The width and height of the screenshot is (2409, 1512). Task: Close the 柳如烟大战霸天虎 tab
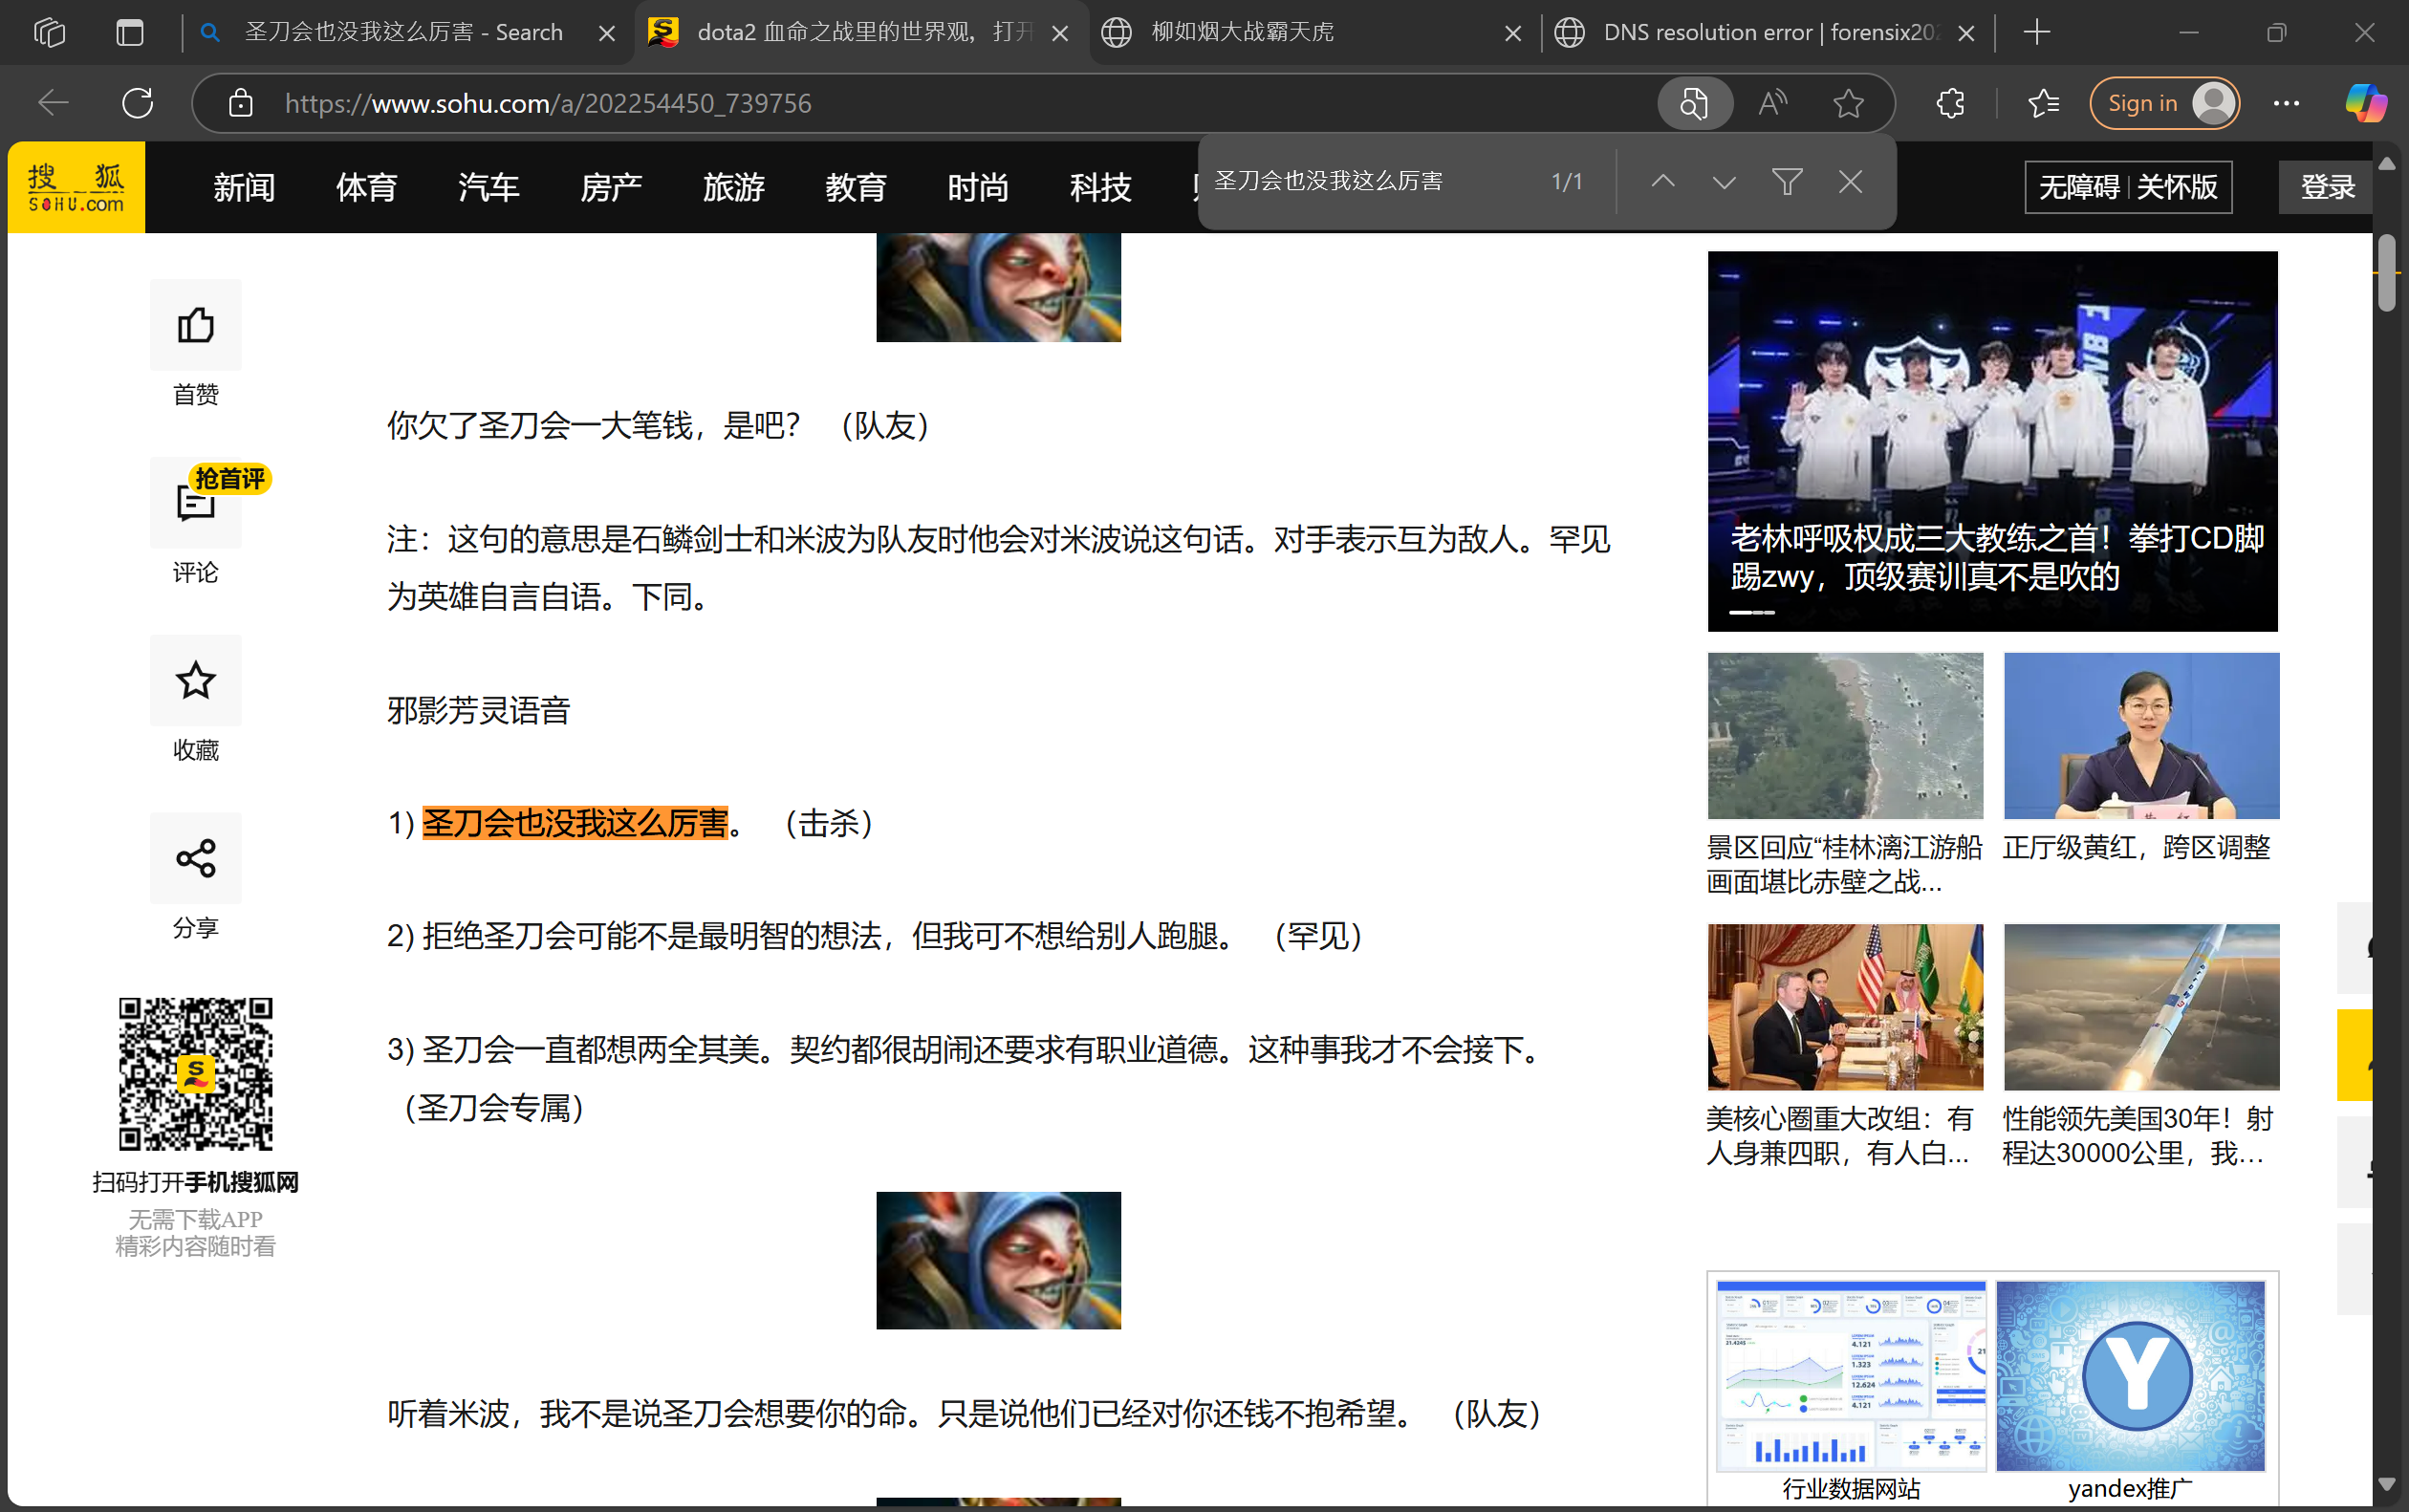coord(1513,33)
